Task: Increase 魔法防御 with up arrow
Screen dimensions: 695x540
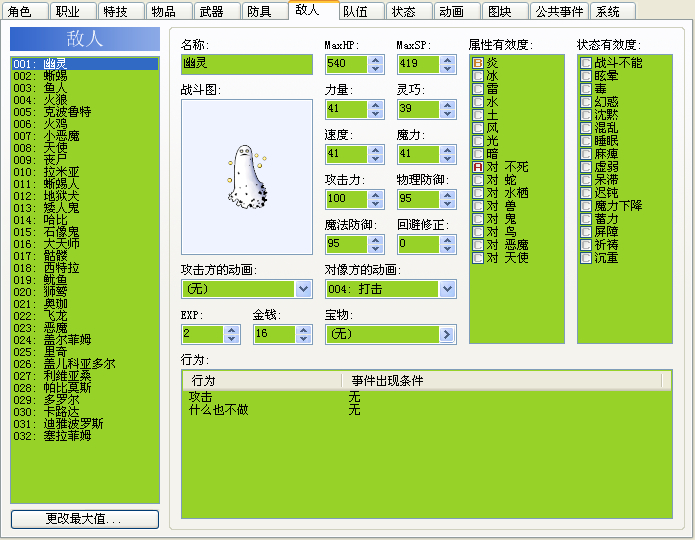Action: click(375, 240)
